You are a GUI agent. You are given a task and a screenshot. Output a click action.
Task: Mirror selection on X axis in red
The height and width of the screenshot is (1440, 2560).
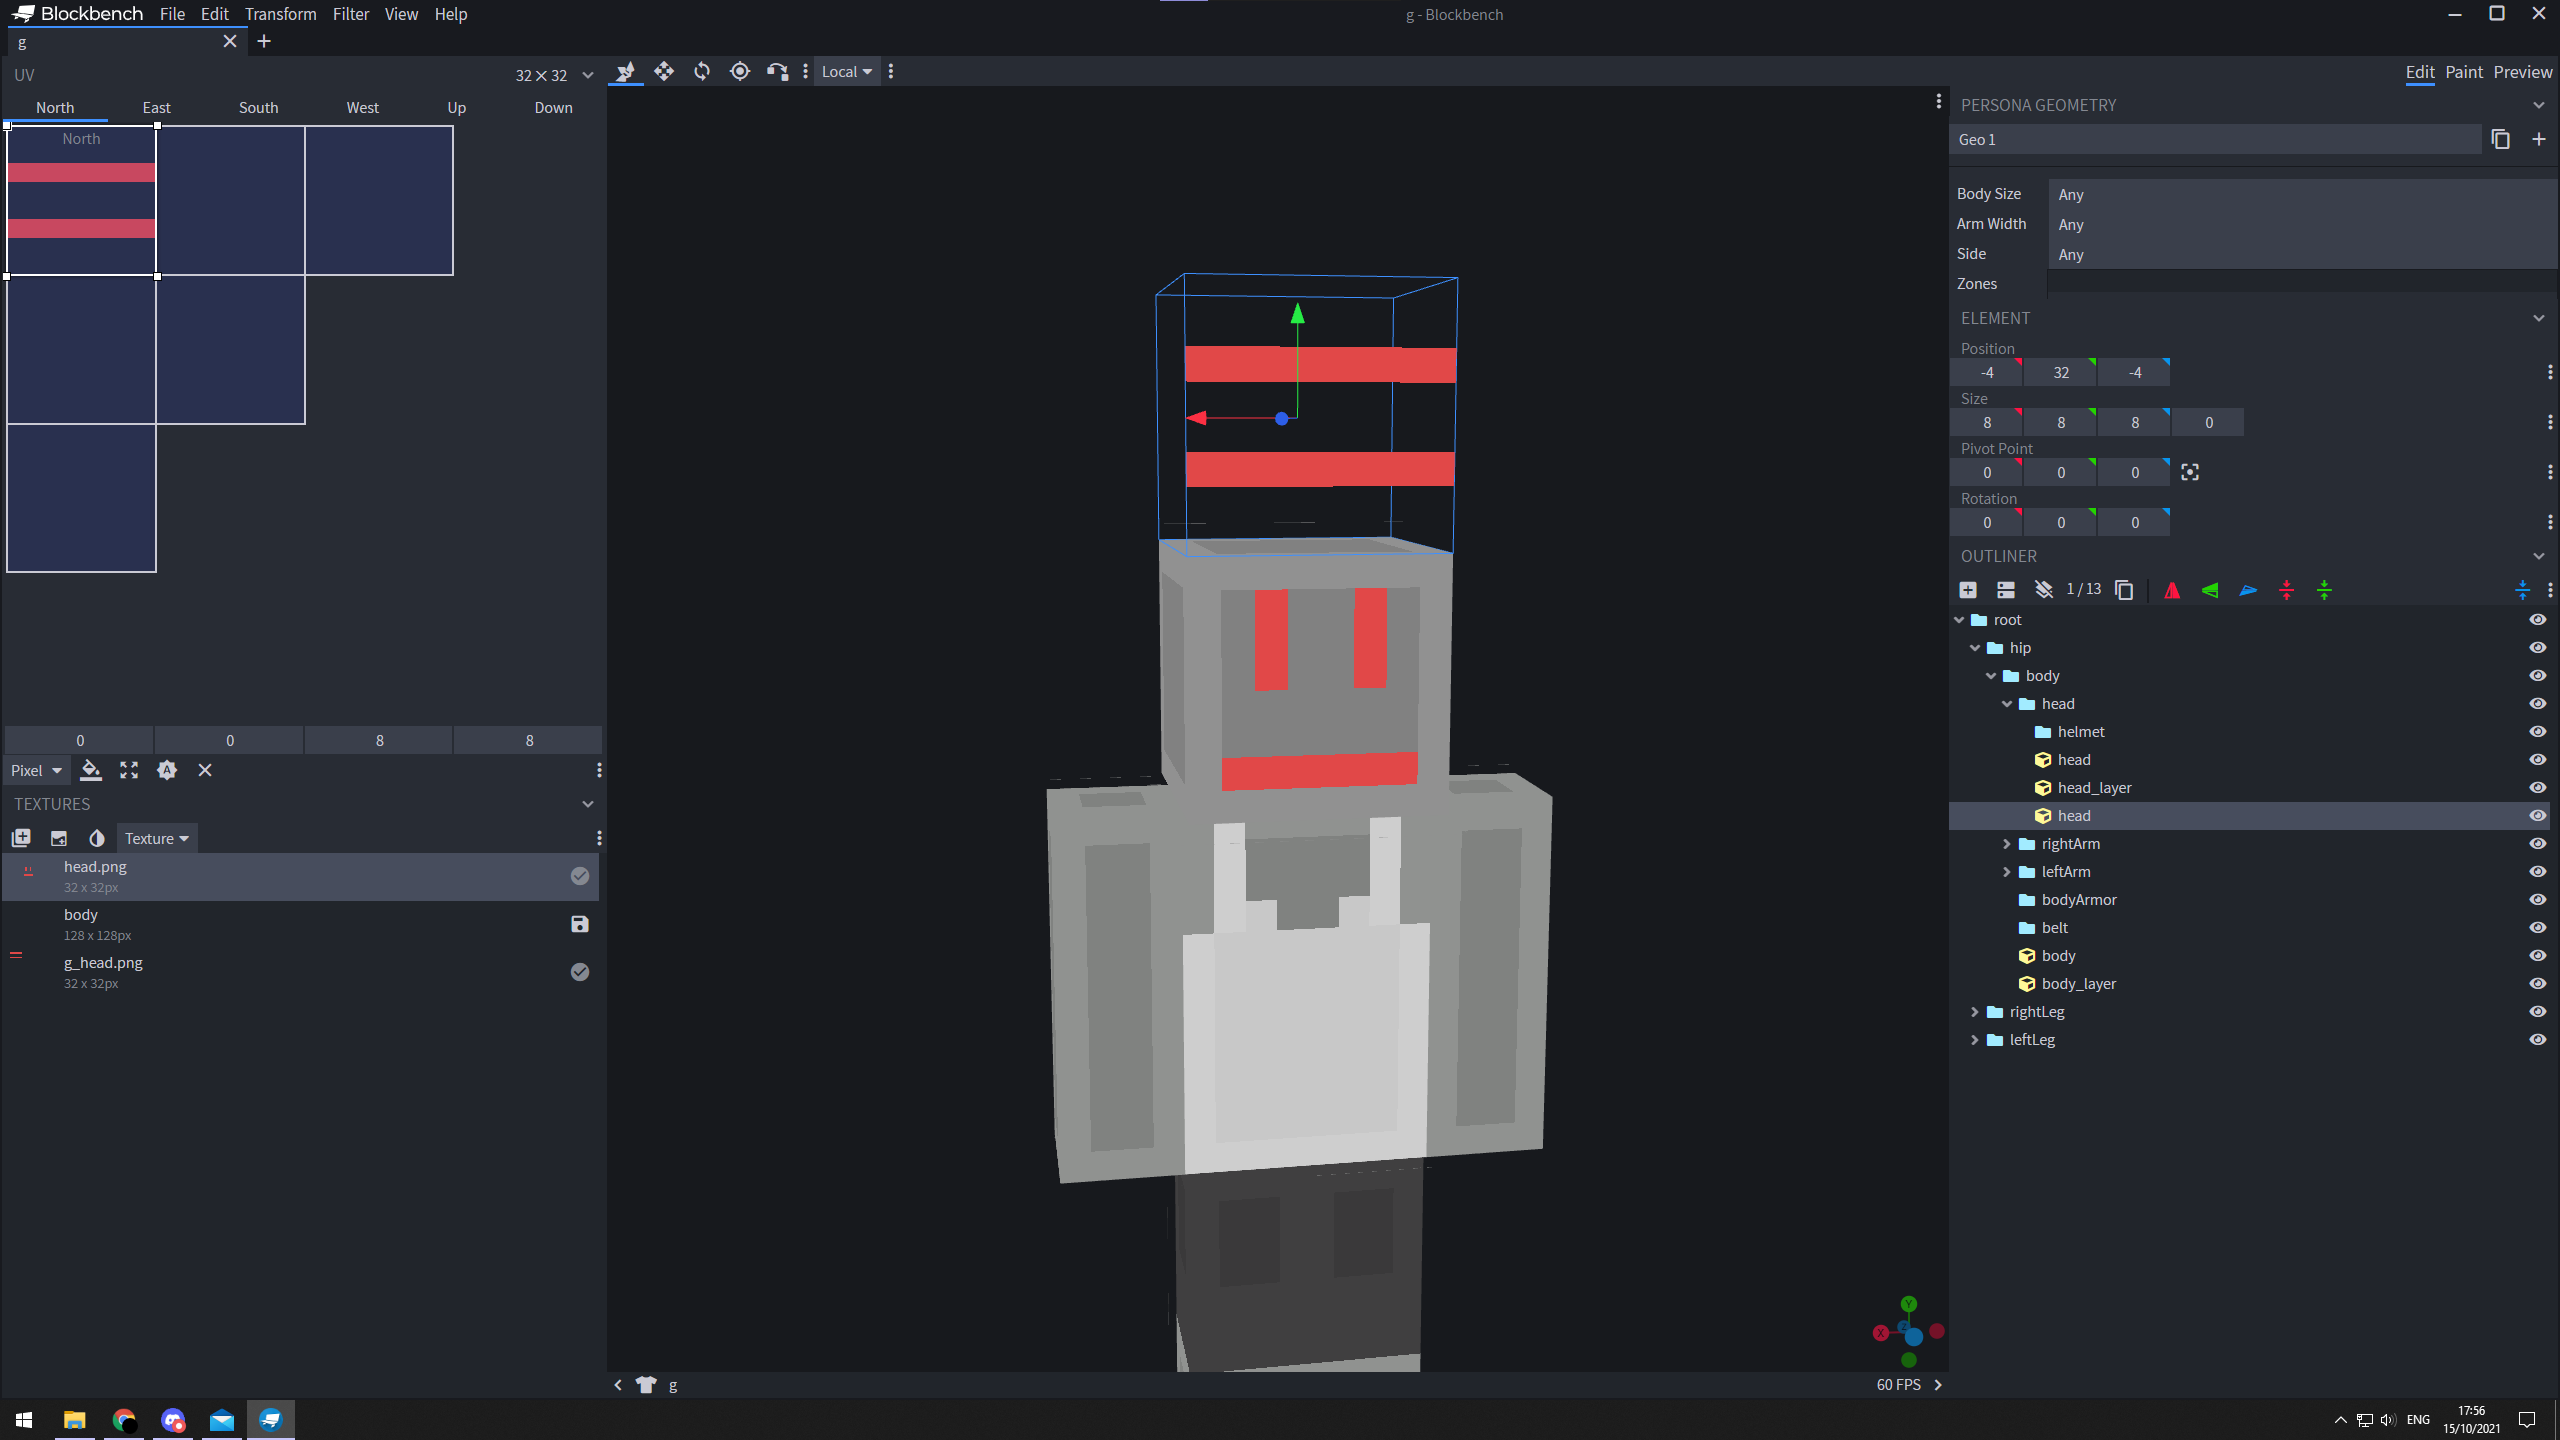[2172, 590]
